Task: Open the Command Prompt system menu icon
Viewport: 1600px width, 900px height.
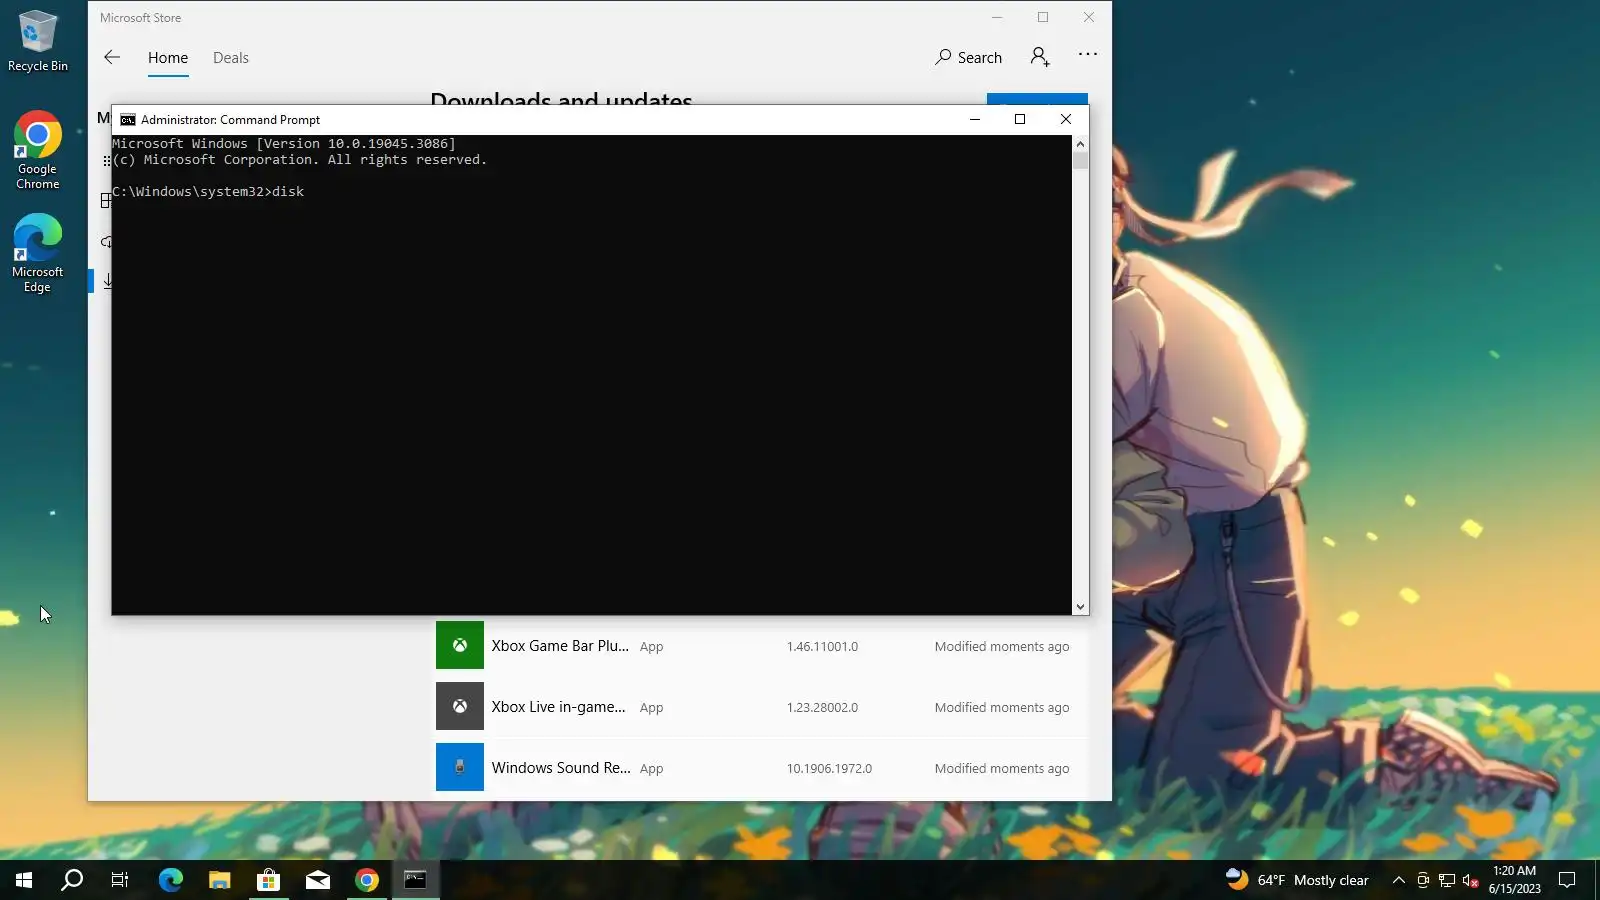Action: pos(128,120)
